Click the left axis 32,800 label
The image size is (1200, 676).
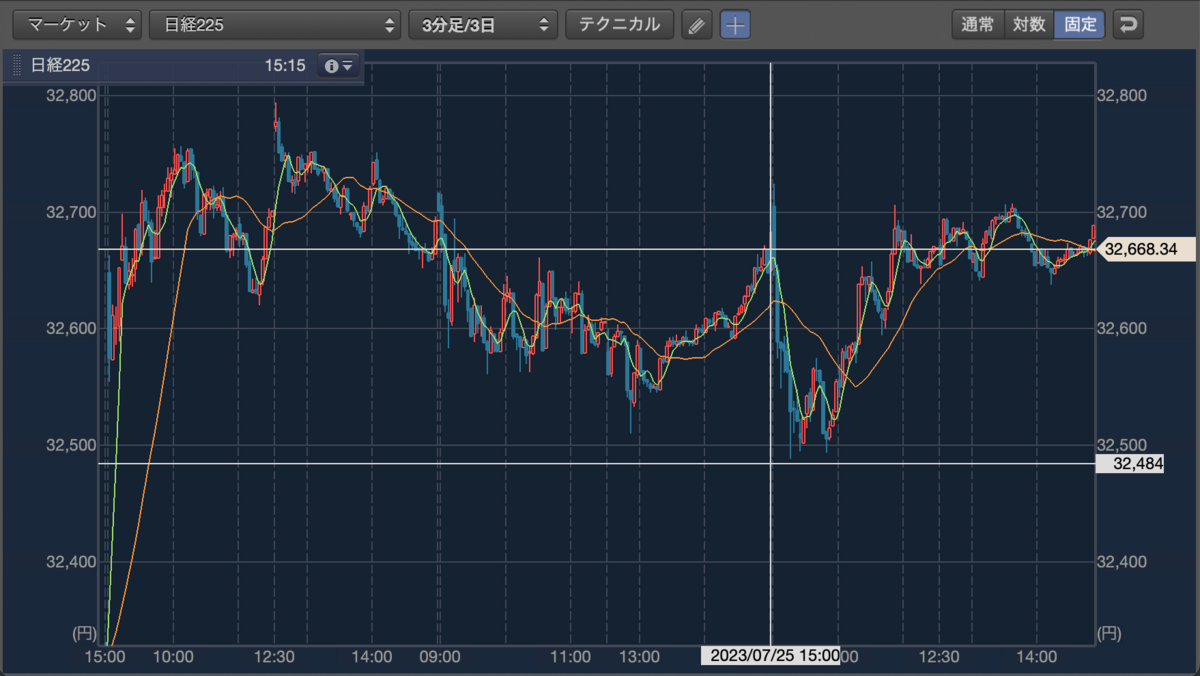71,96
